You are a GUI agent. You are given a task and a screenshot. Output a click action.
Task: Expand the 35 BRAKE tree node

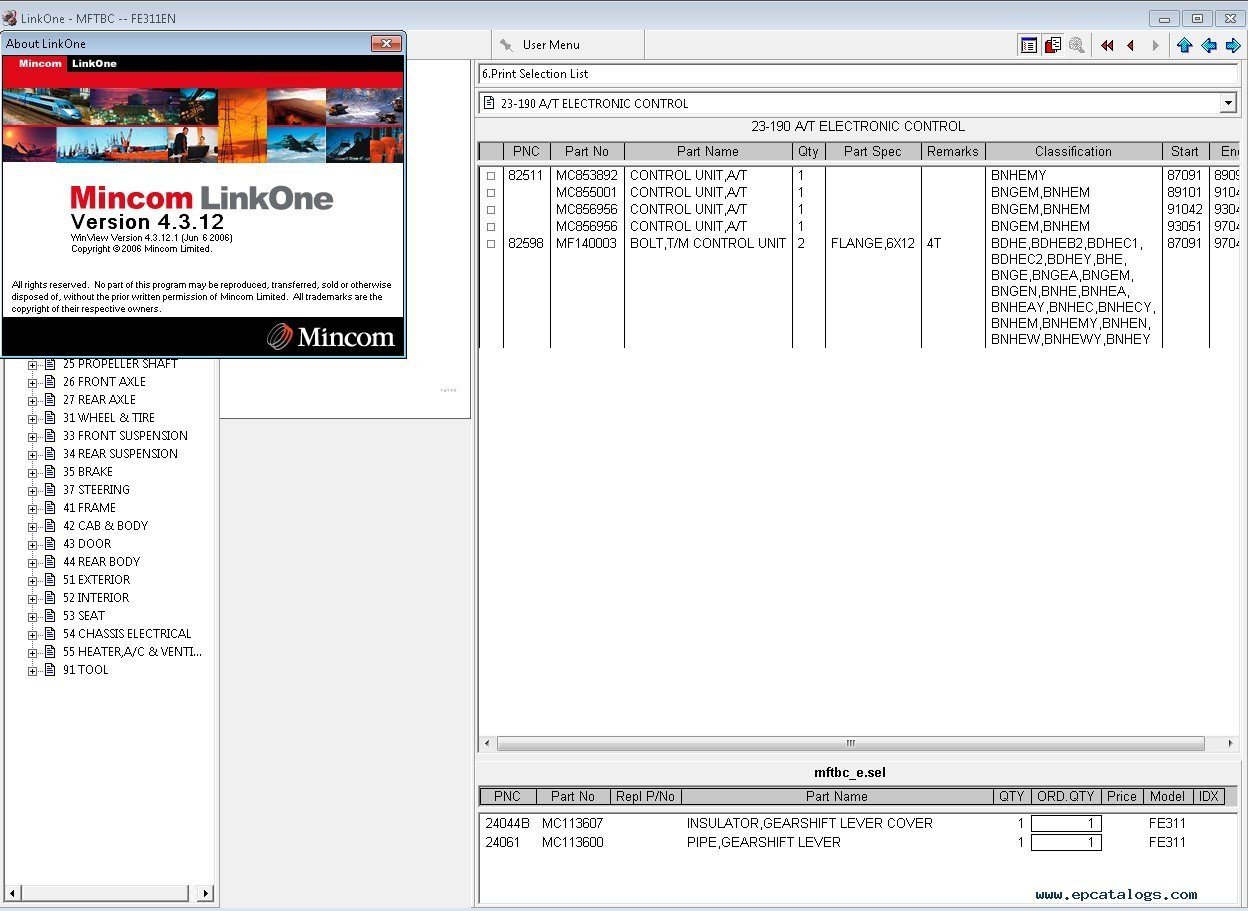[x=32, y=472]
